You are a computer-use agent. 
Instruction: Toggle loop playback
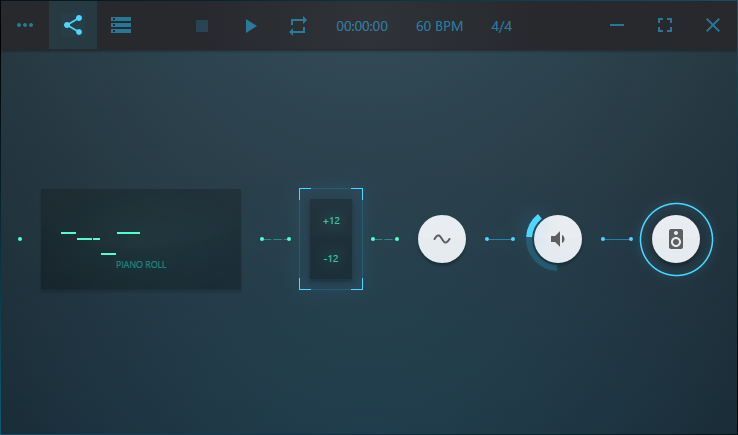pyautogui.click(x=298, y=26)
